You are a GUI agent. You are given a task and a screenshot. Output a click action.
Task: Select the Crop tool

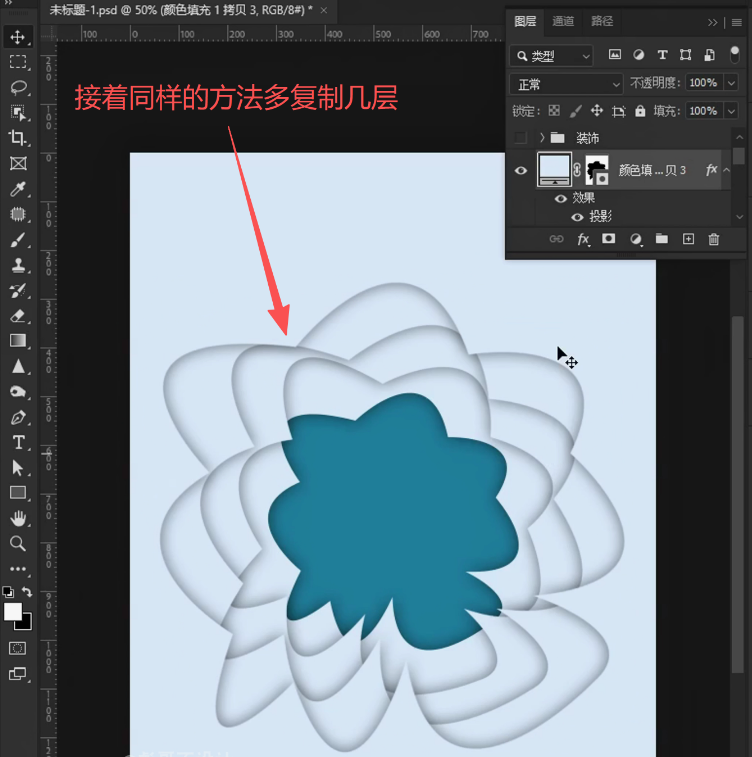pos(18,138)
